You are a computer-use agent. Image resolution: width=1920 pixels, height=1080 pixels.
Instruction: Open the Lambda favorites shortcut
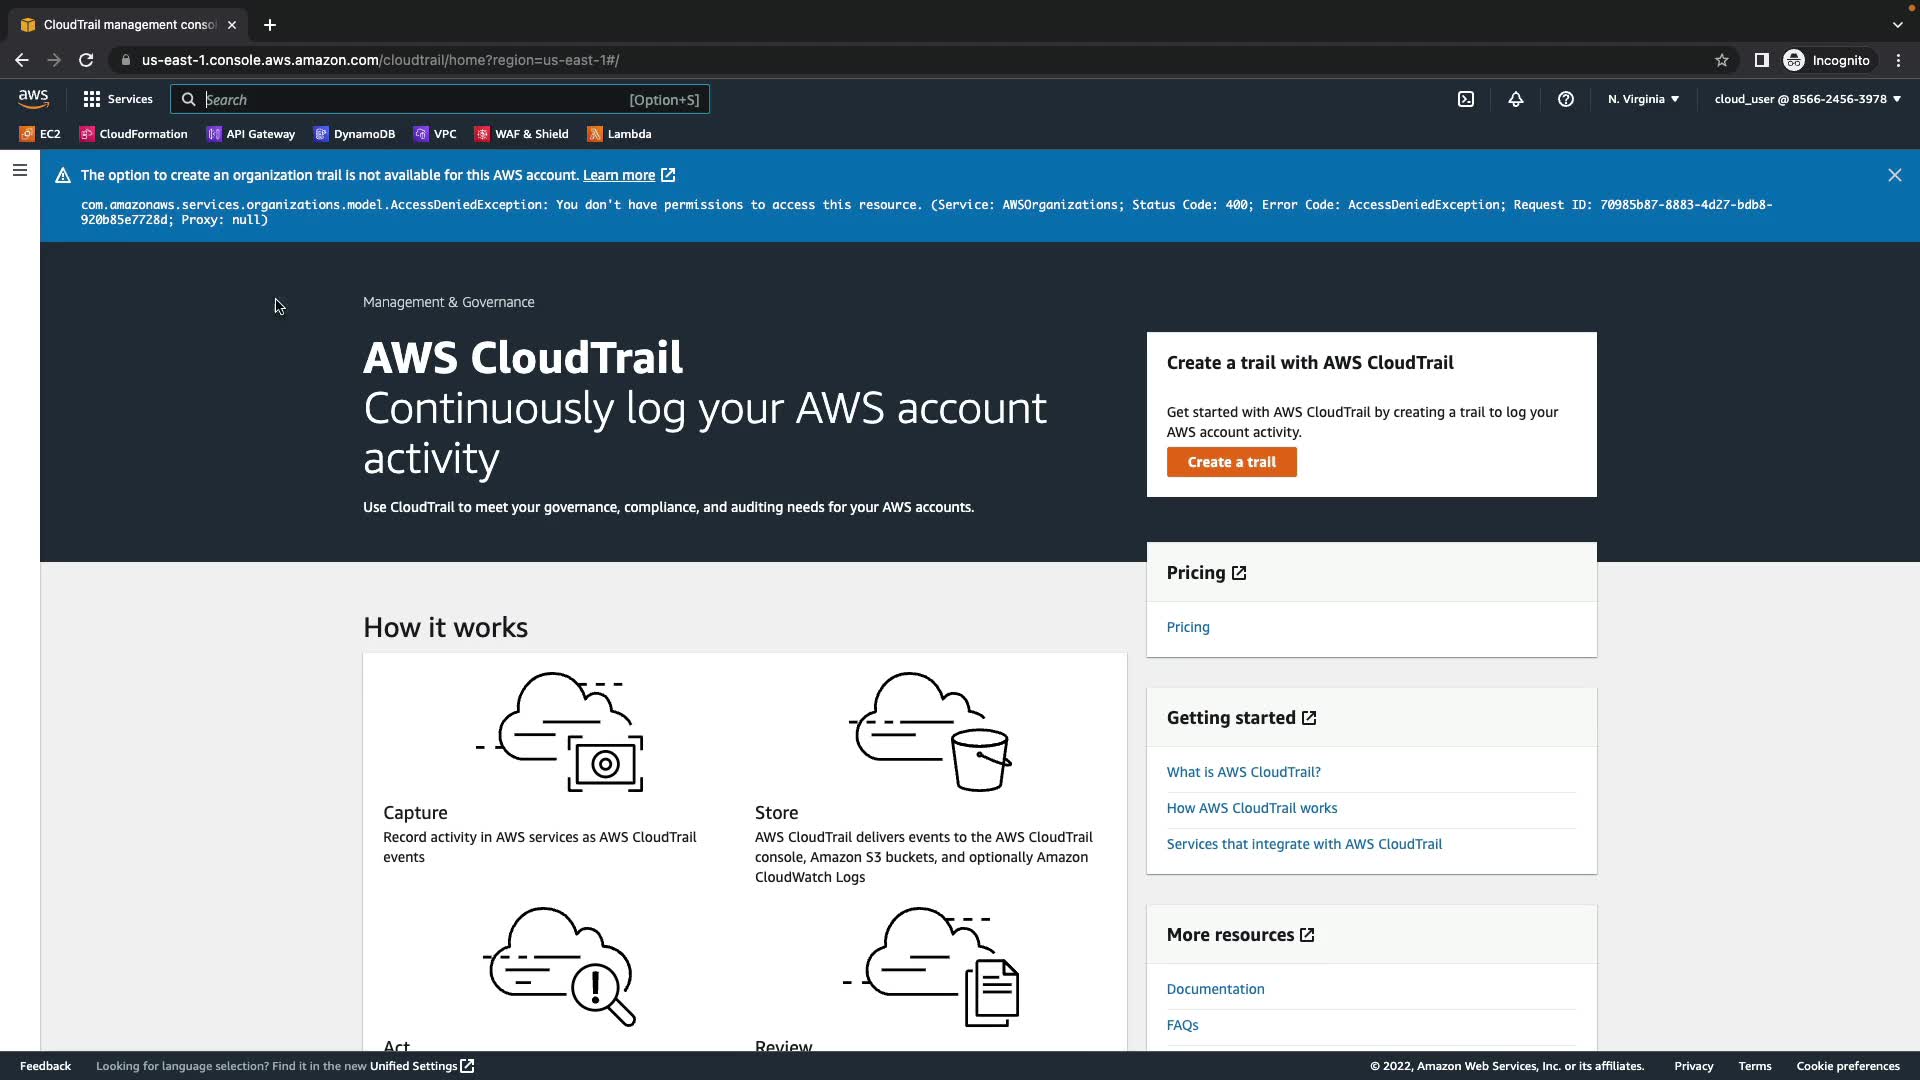pyautogui.click(x=619, y=134)
